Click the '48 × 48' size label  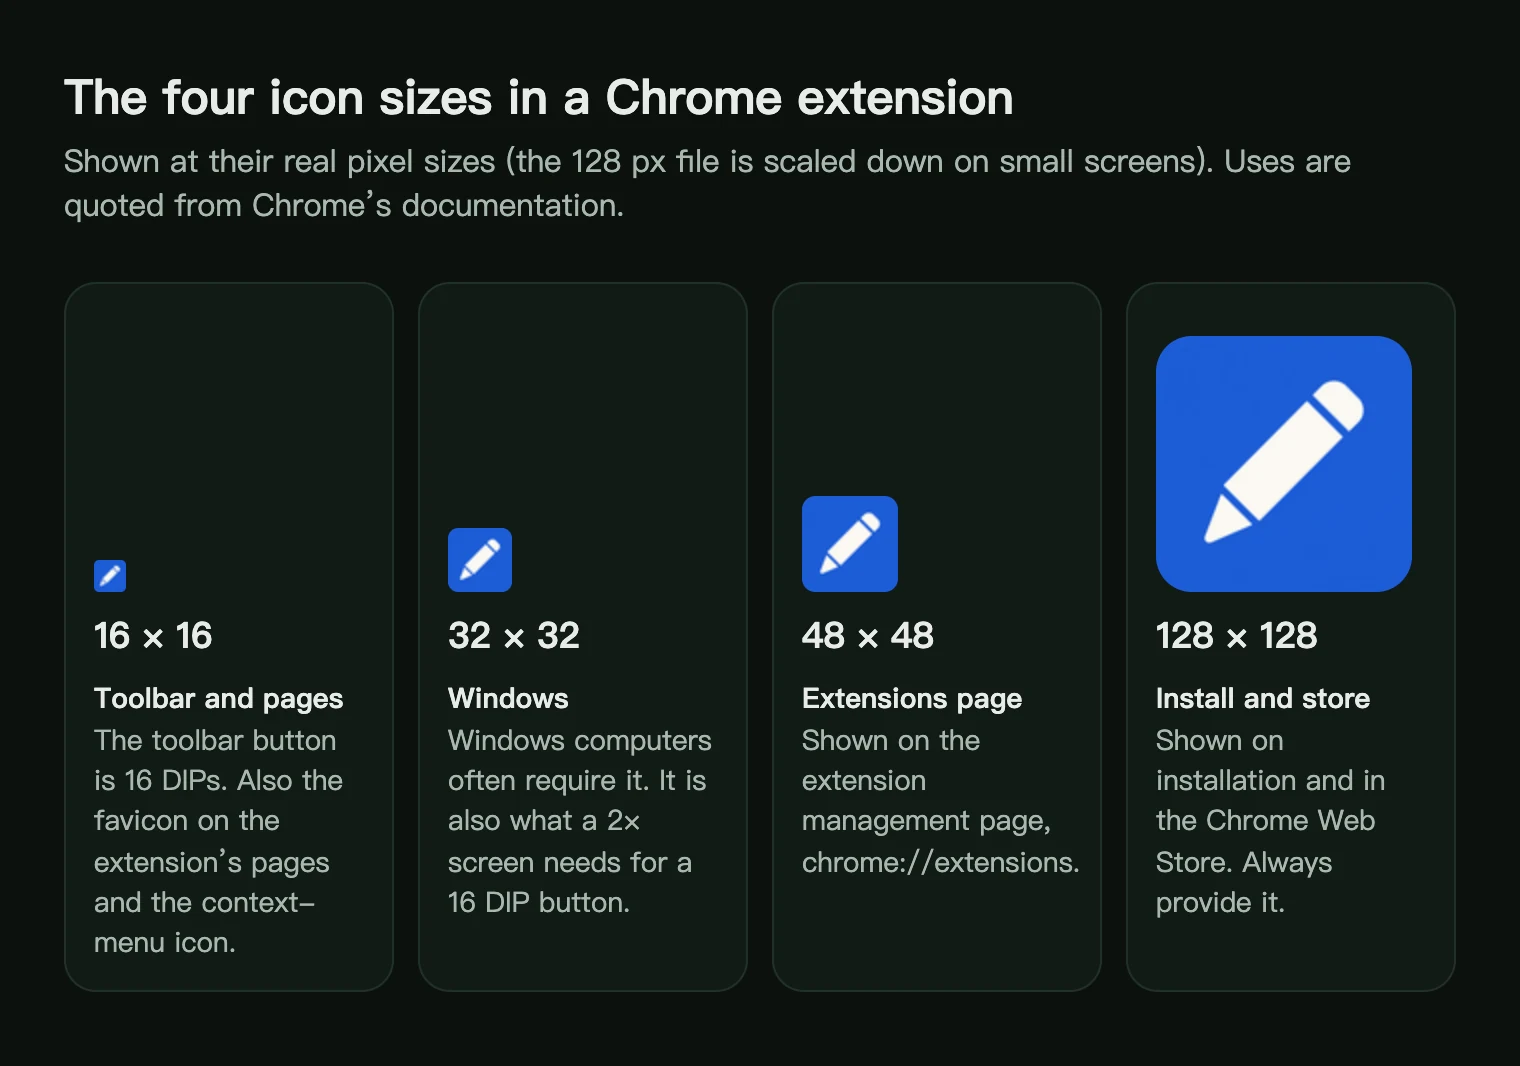tap(868, 635)
